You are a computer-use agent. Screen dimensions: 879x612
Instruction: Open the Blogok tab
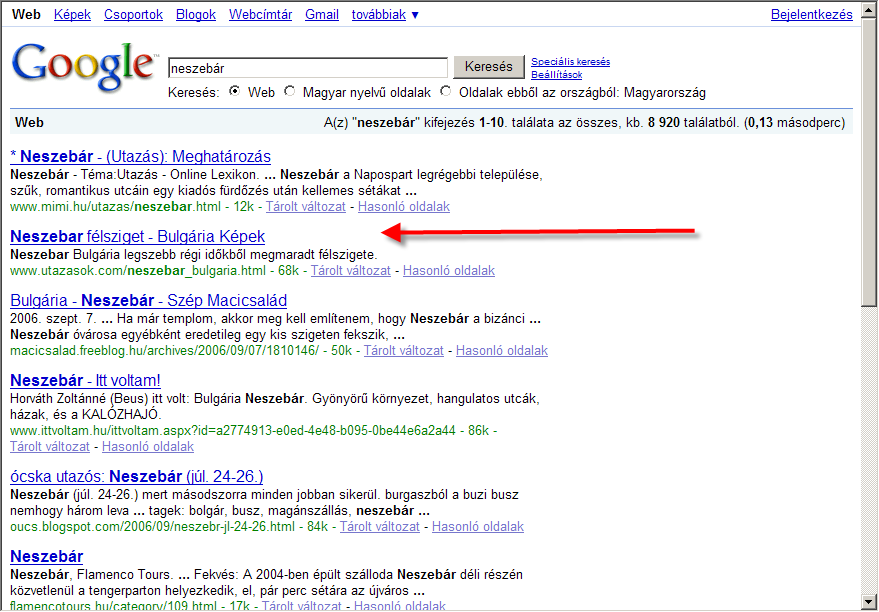coord(196,15)
